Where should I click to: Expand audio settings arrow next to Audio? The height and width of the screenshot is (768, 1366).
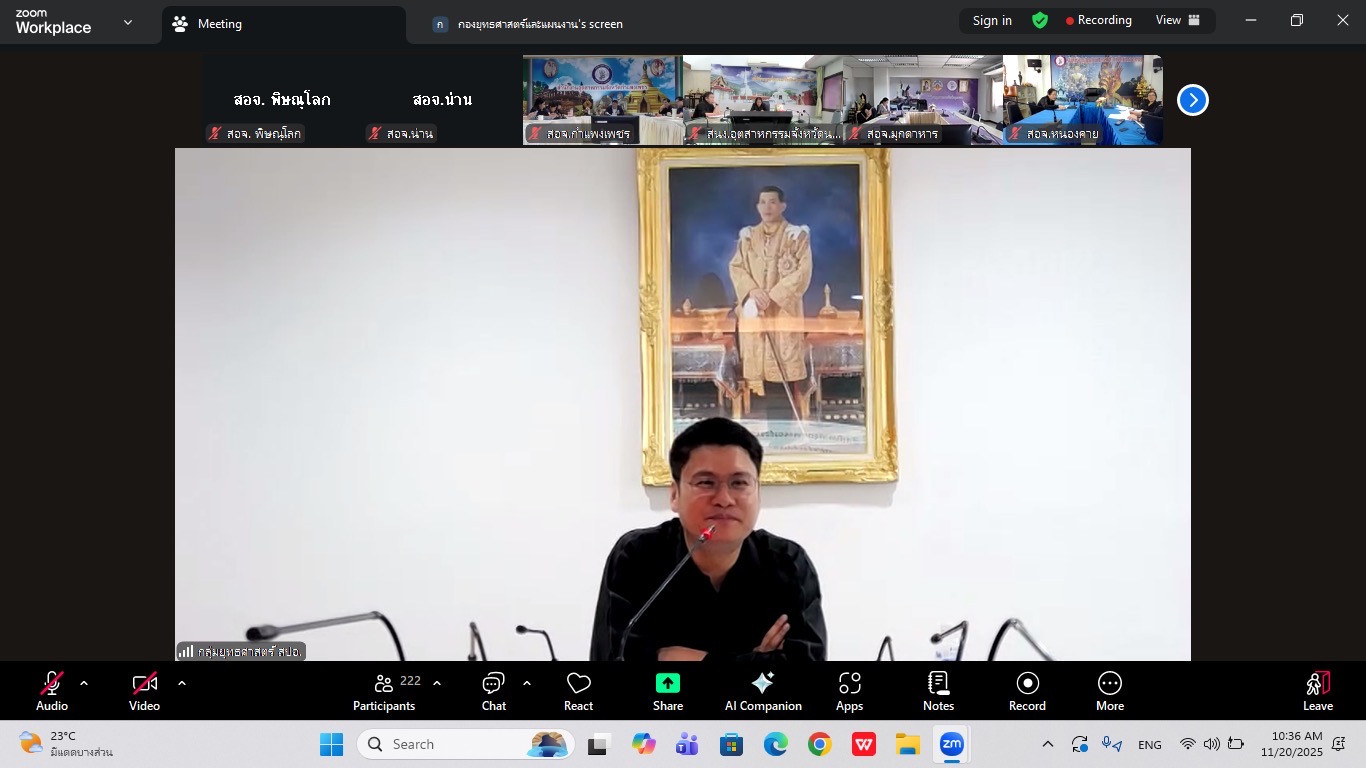click(x=84, y=683)
